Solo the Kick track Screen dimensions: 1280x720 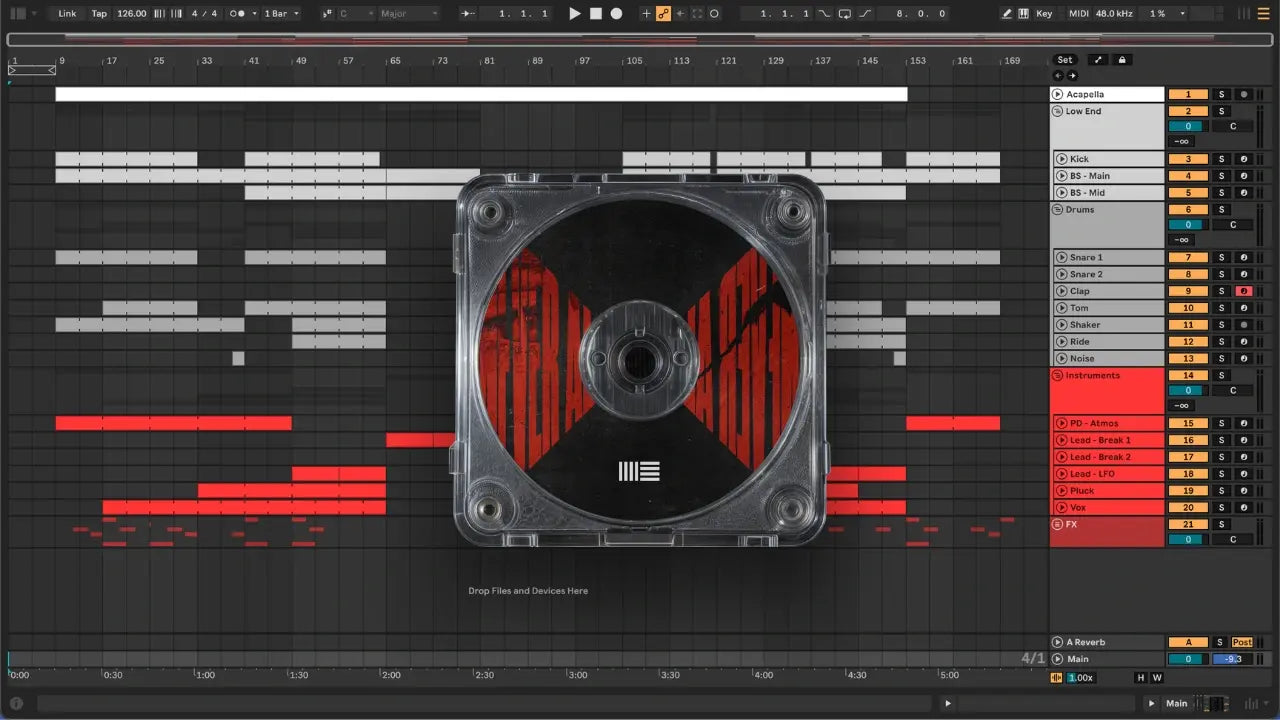tap(1220, 159)
